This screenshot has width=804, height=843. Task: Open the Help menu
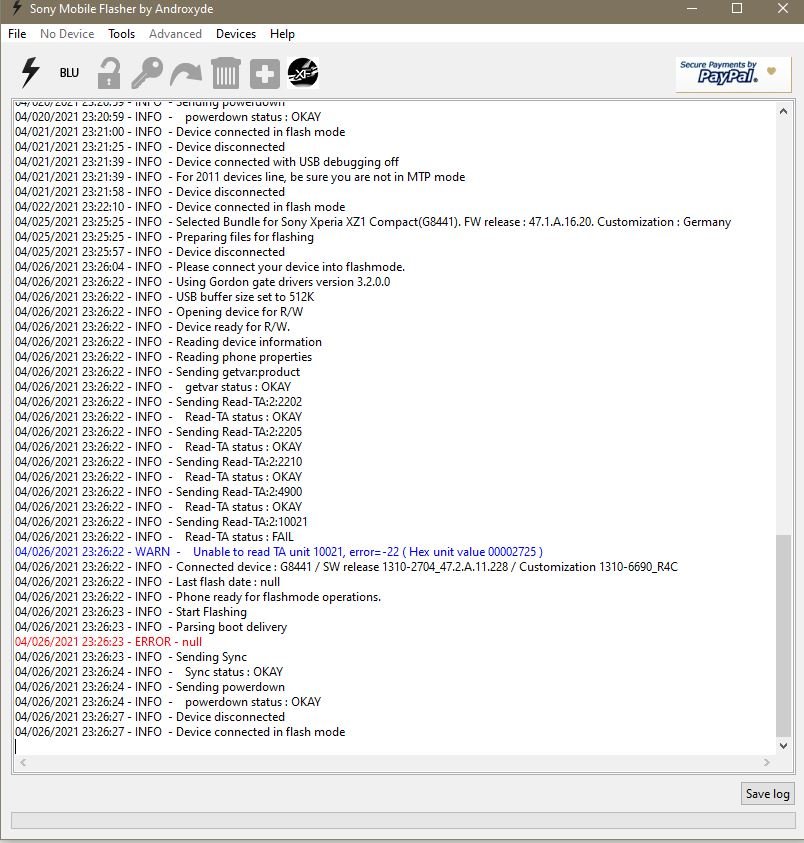point(282,34)
